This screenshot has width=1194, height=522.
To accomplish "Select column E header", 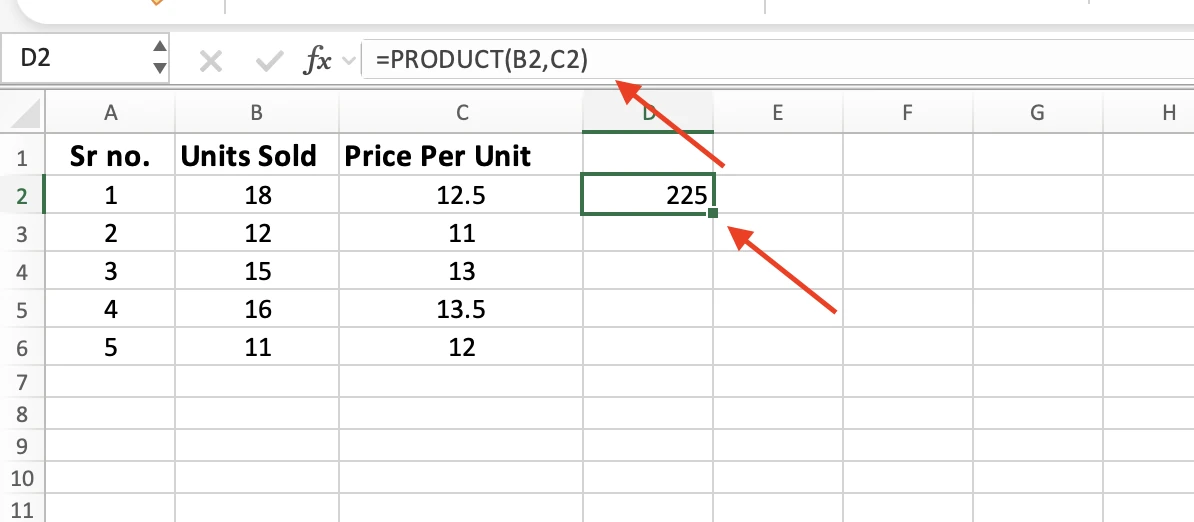I will pyautogui.click(x=777, y=113).
